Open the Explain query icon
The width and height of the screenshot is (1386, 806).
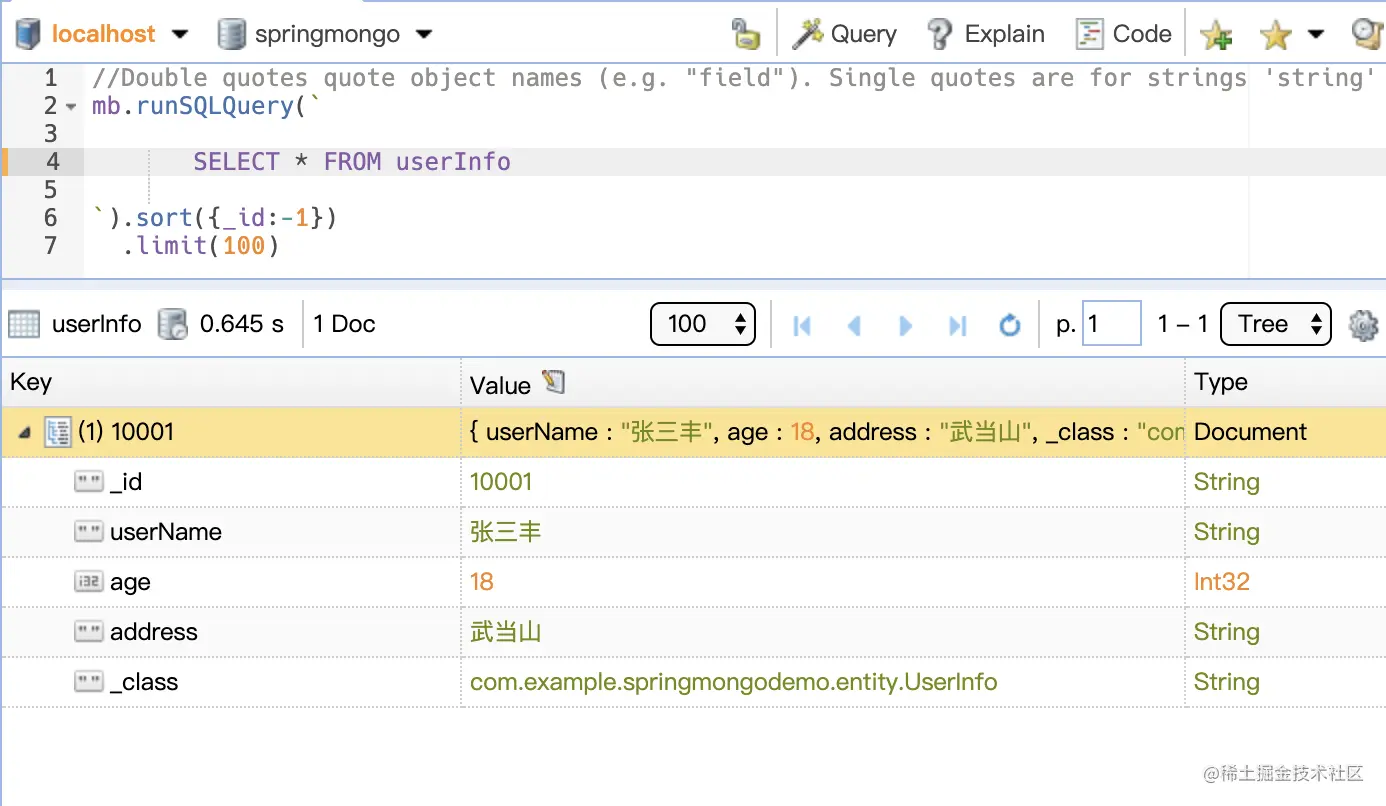pos(938,33)
